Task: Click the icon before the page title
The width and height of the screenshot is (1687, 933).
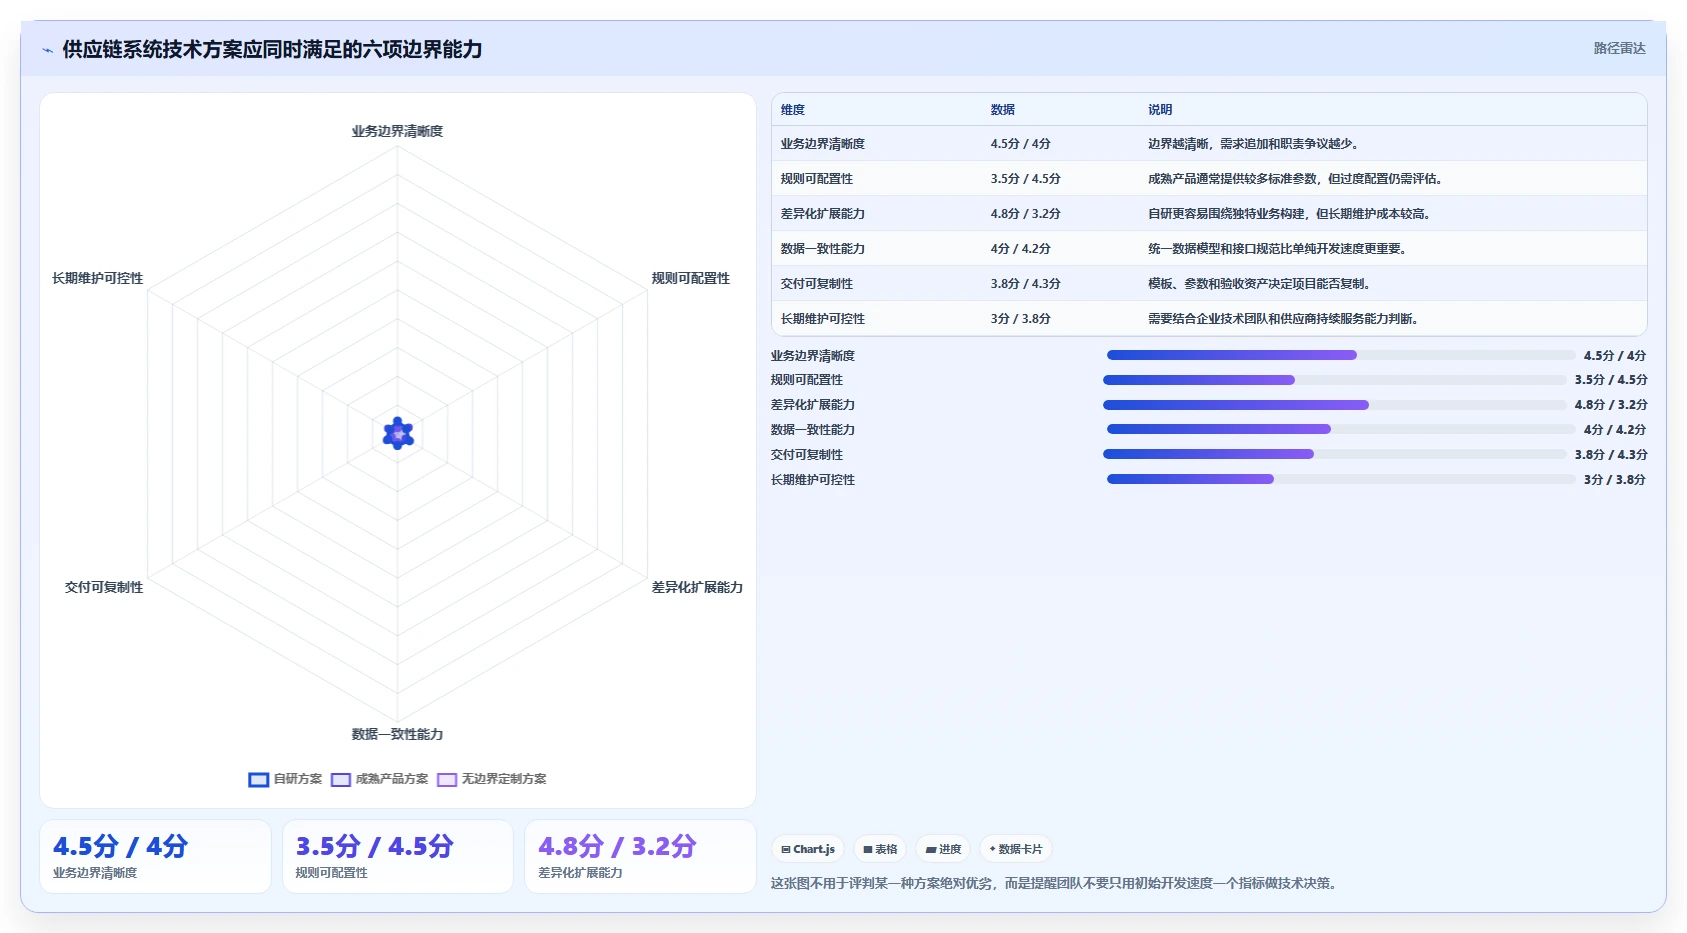Action: [47, 50]
